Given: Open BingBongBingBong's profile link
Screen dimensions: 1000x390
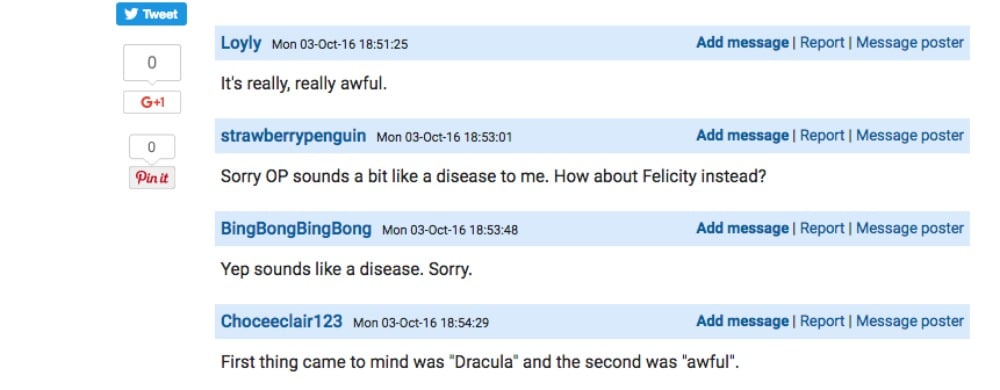Looking at the screenshot, I should click(296, 229).
